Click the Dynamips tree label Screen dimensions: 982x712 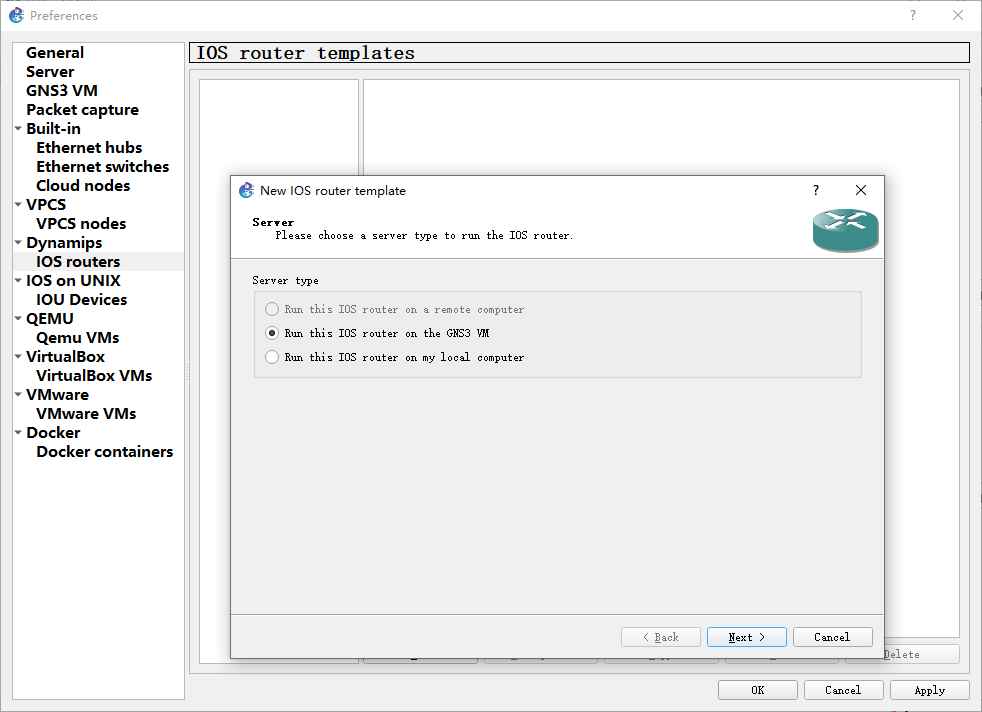coord(65,242)
